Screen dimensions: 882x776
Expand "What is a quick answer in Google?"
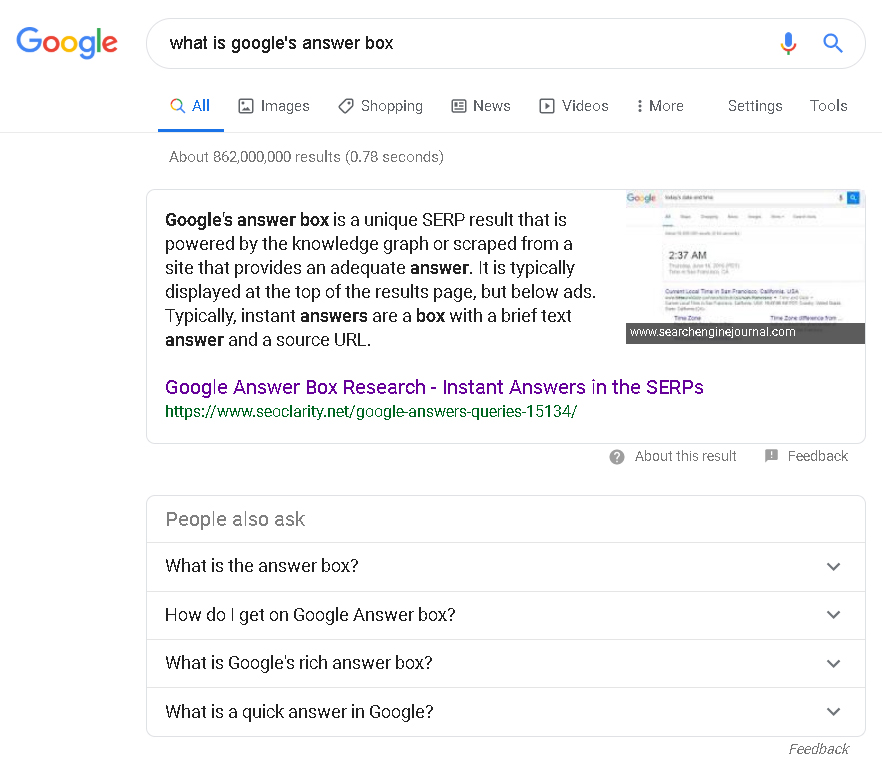[833, 712]
